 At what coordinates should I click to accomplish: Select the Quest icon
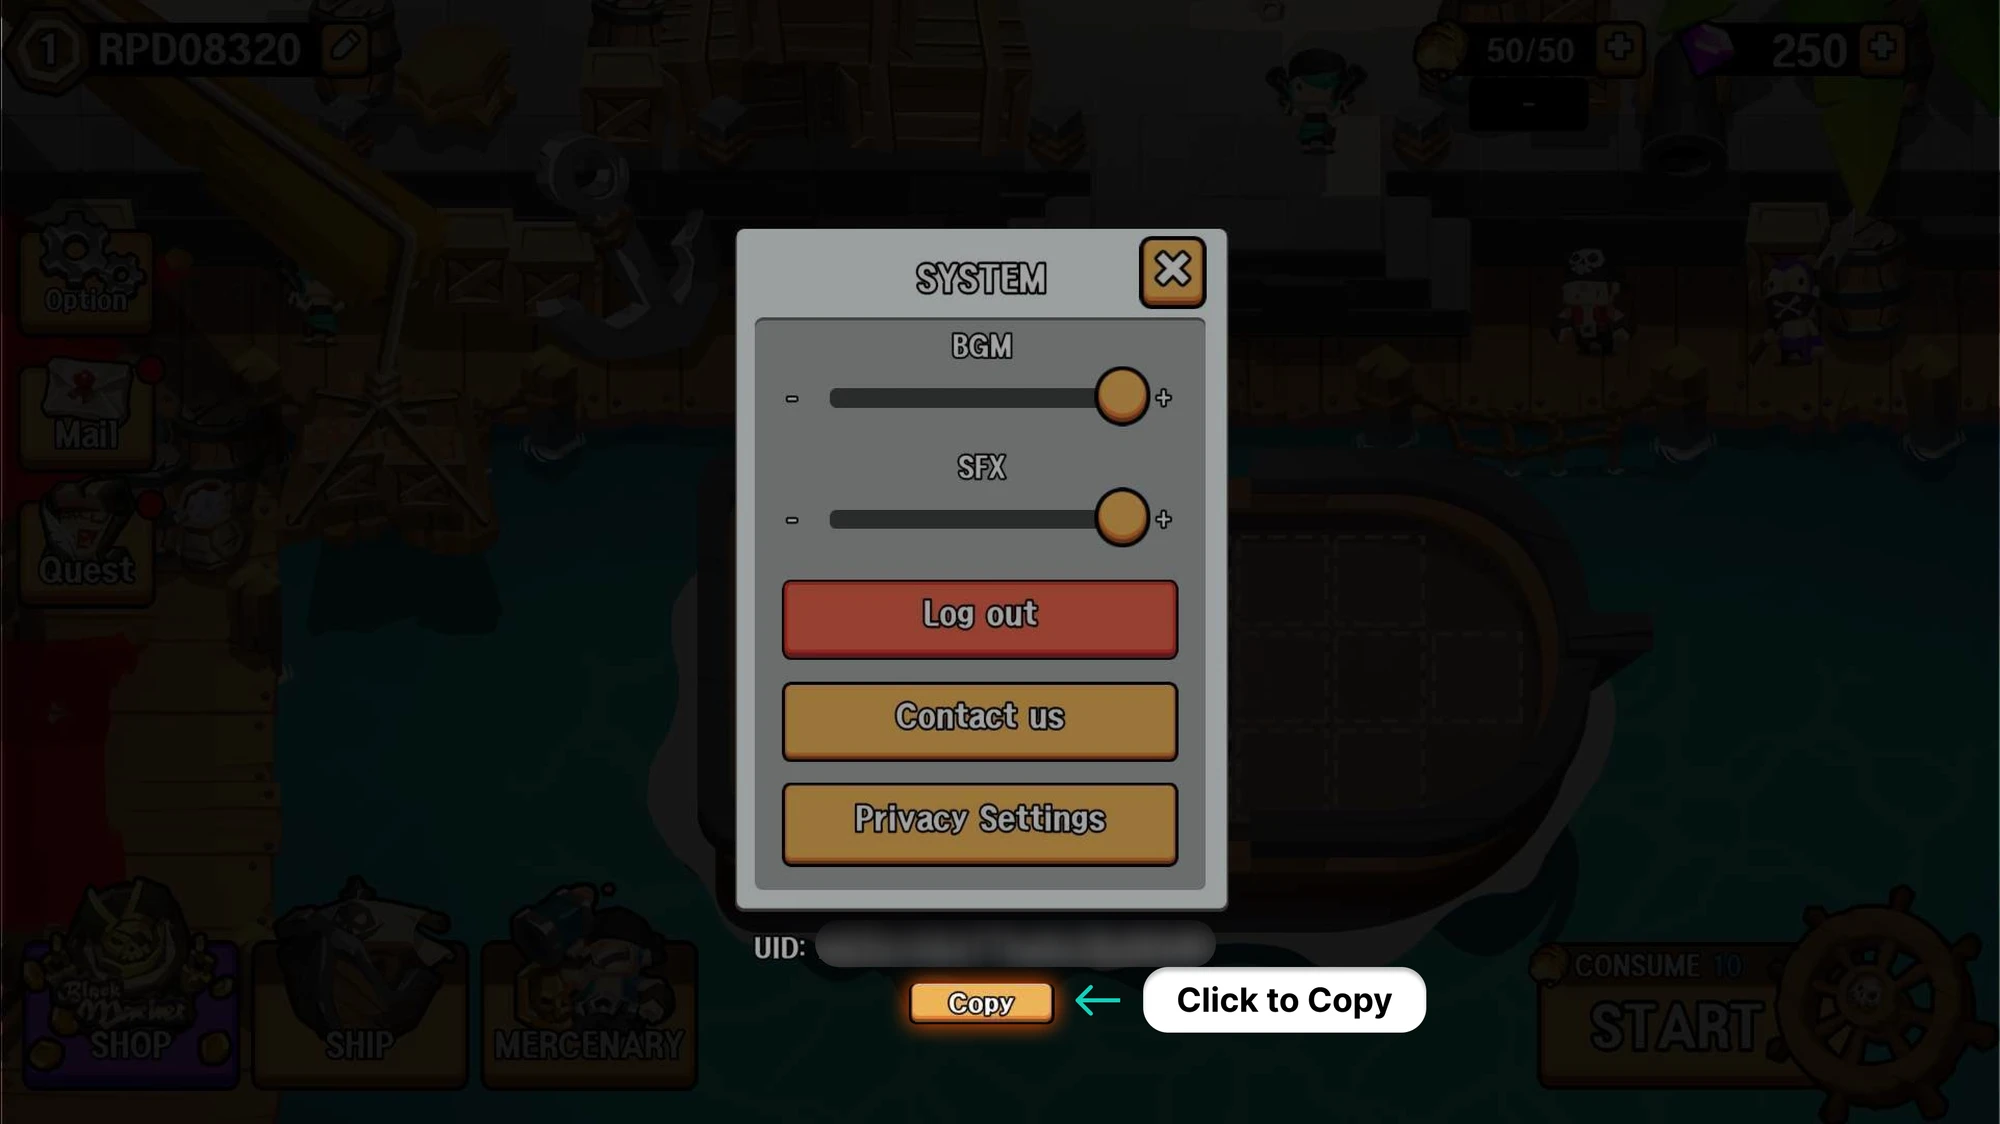87,543
